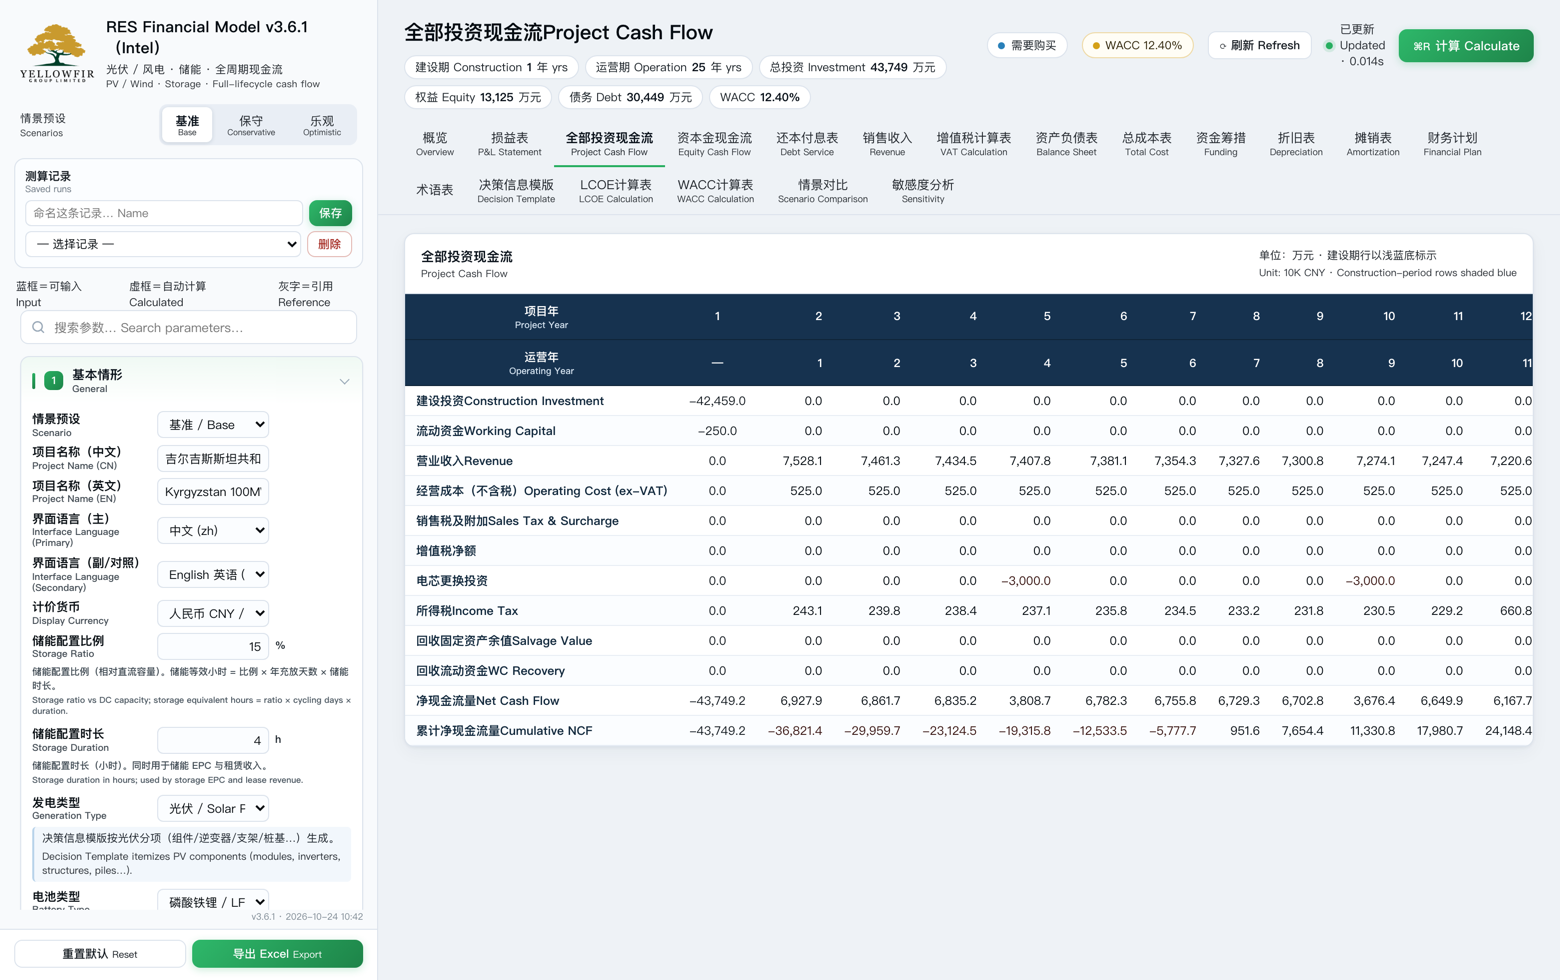Switch to the 损益表 P&L Statement tab

[x=510, y=144]
